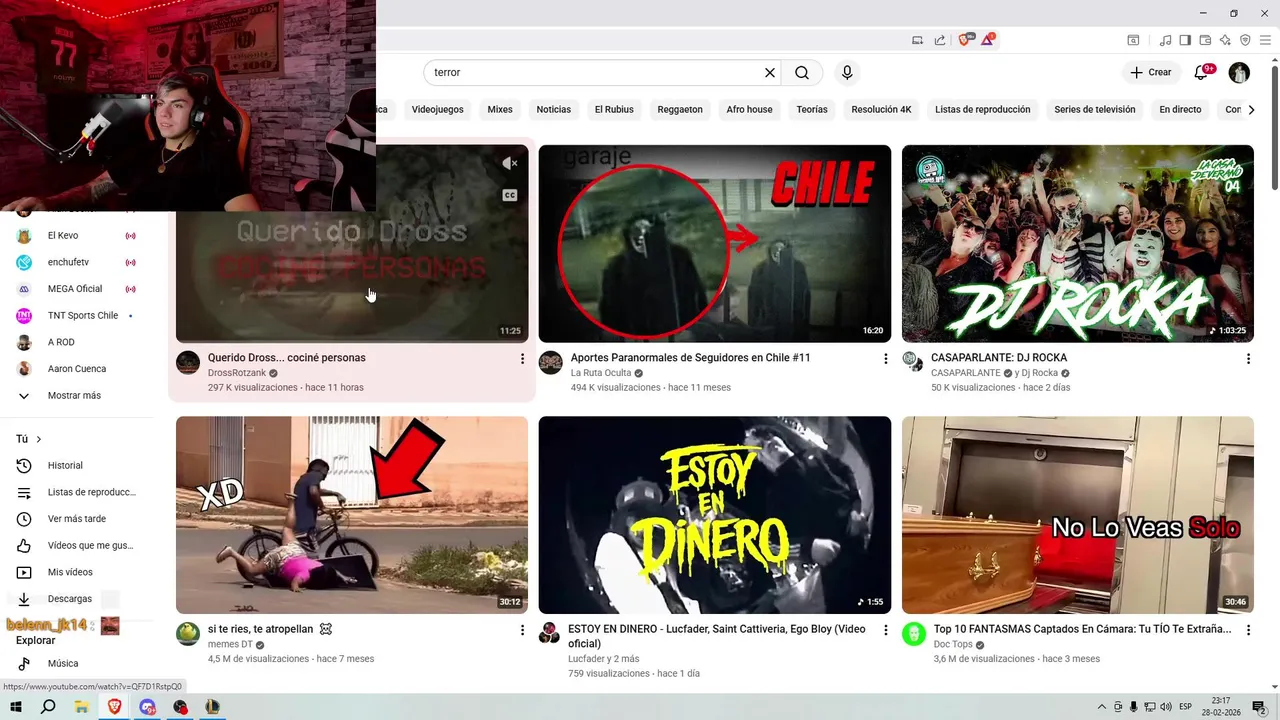Open options menu for si te ries video
The height and width of the screenshot is (720, 1280).
click(522, 630)
